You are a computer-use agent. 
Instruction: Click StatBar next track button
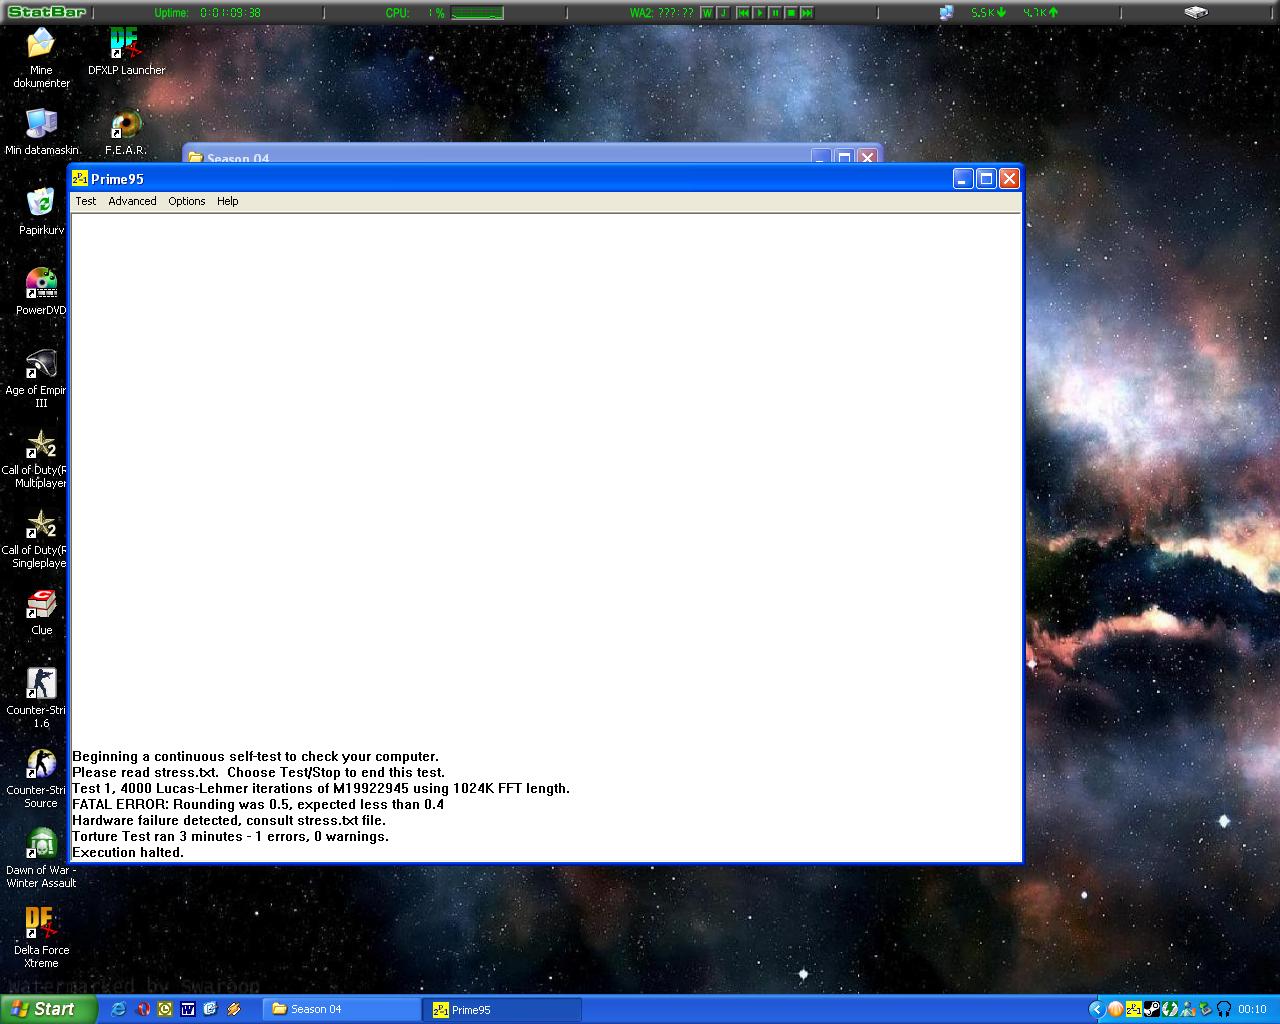pos(807,13)
